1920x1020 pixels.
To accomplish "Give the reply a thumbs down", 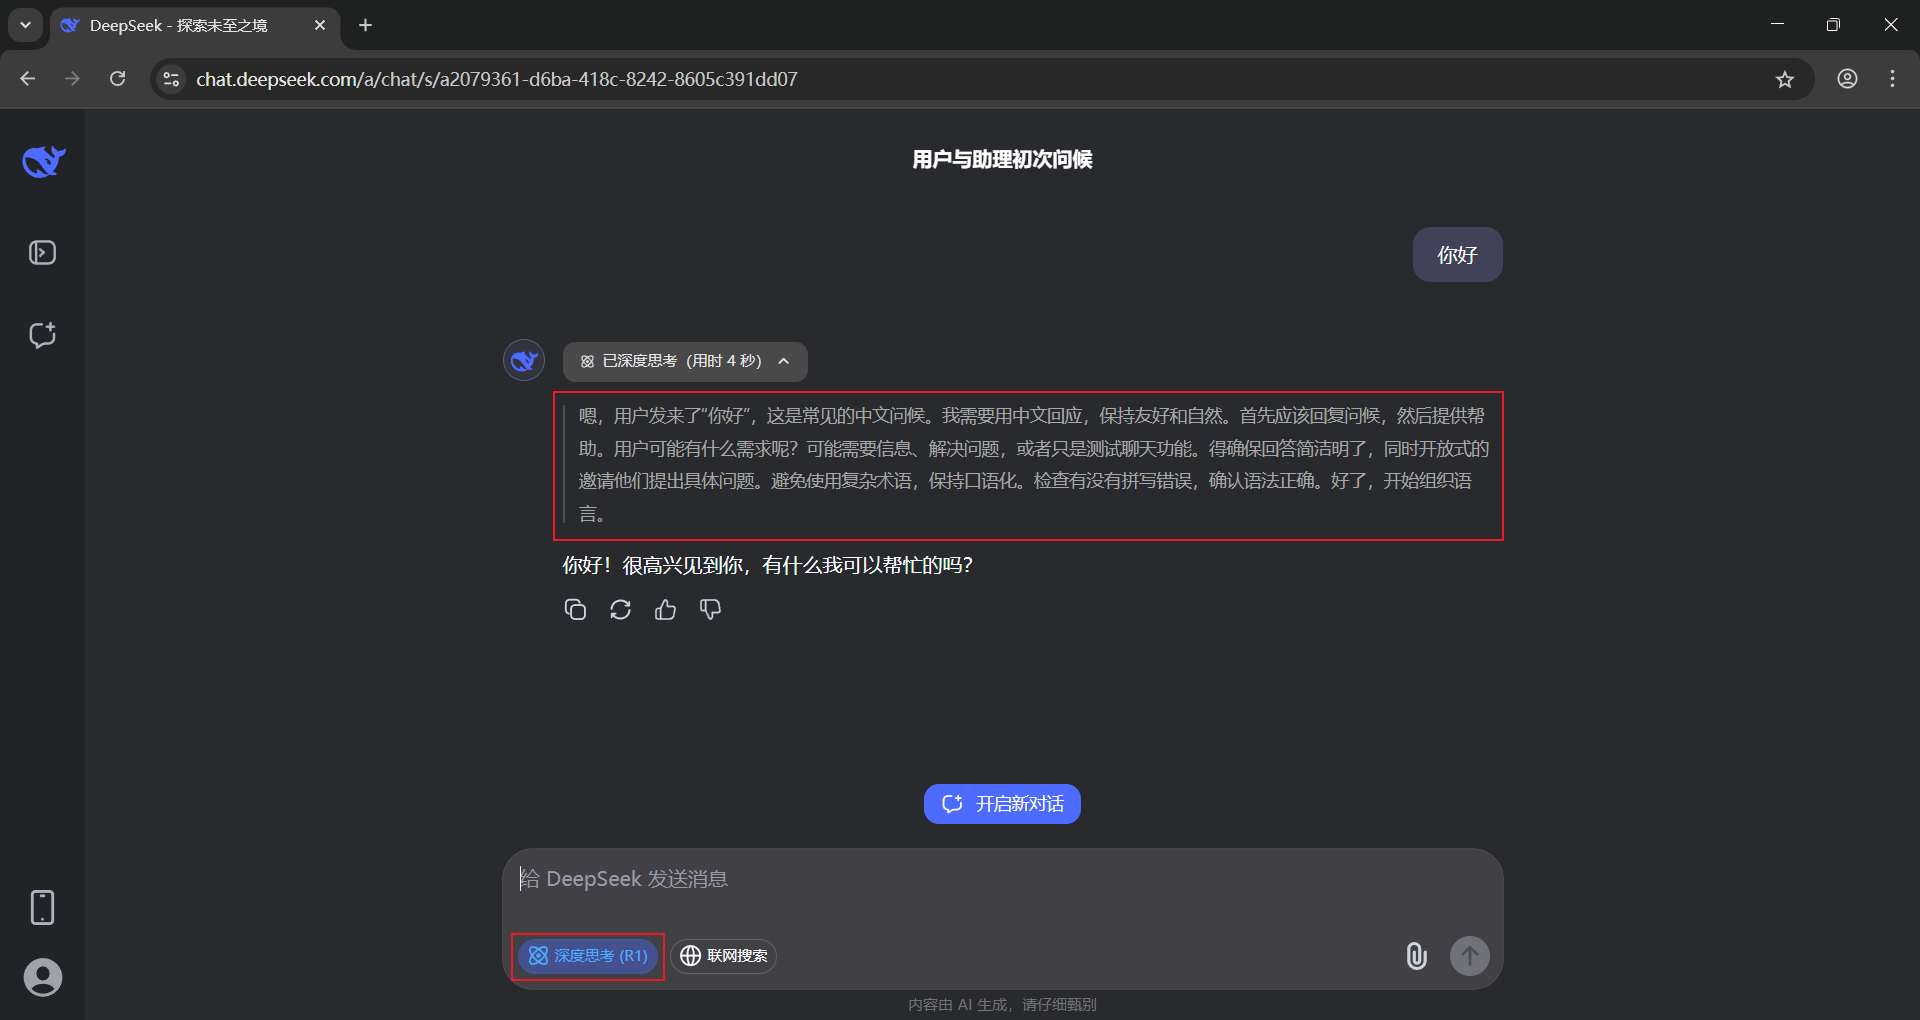I will click(x=710, y=609).
